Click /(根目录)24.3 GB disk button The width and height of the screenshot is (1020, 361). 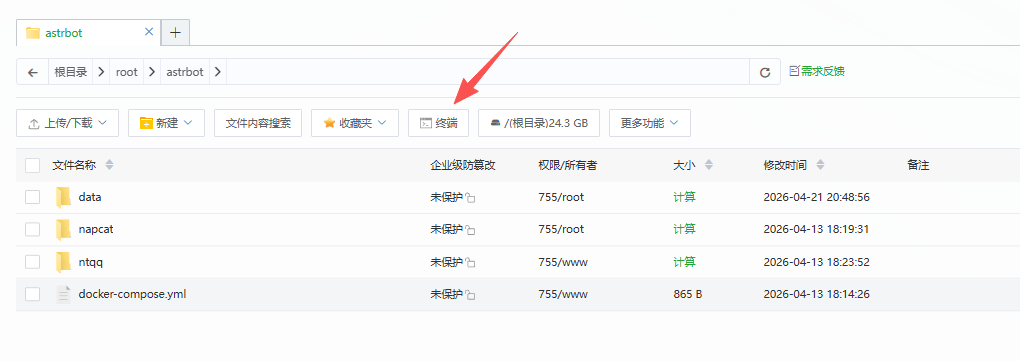pyautogui.click(x=539, y=123)
